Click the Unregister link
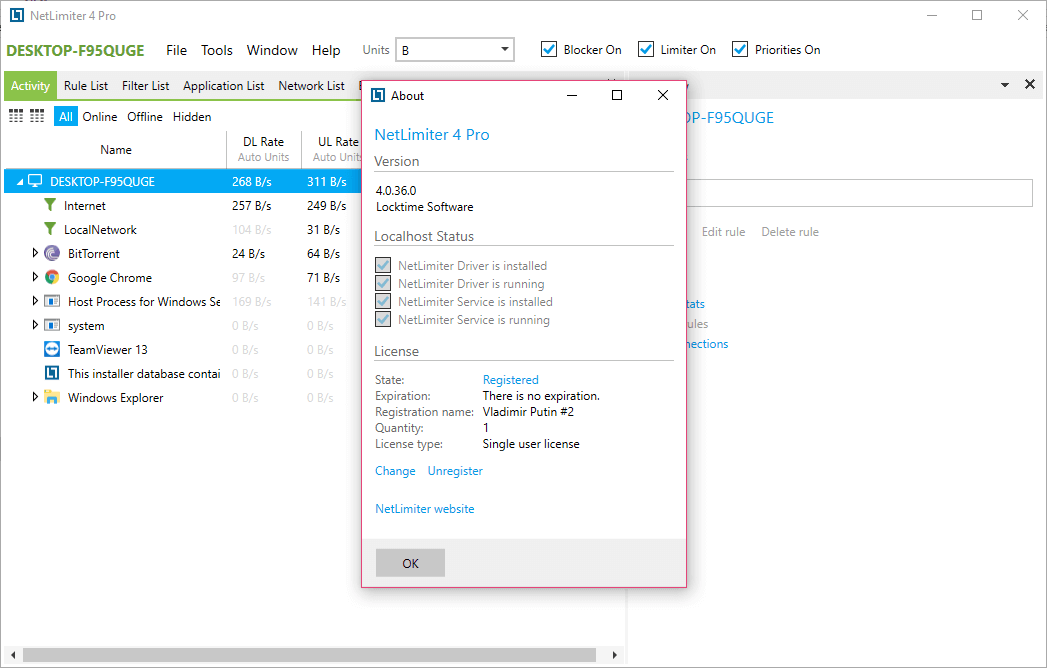 tap(455, 471)
